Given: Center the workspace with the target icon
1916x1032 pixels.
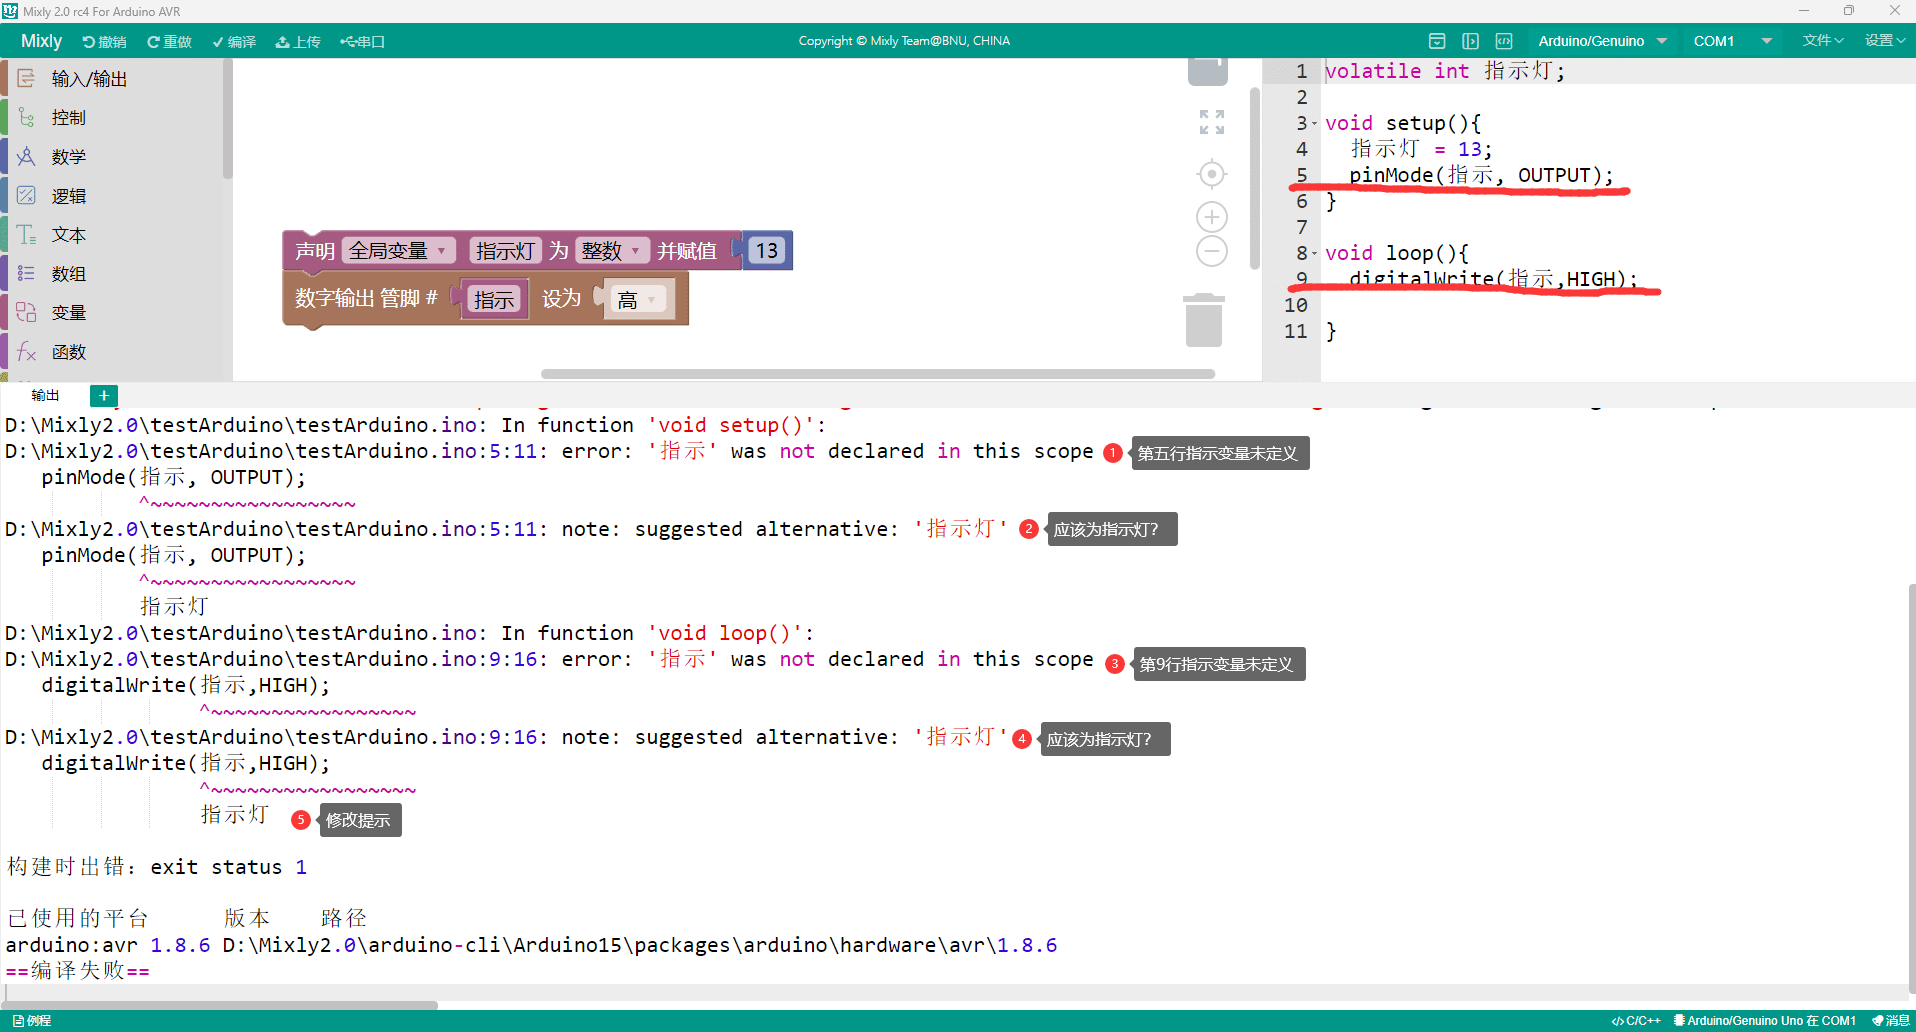Looking at the screenshot, I should tap(1212, 174).
